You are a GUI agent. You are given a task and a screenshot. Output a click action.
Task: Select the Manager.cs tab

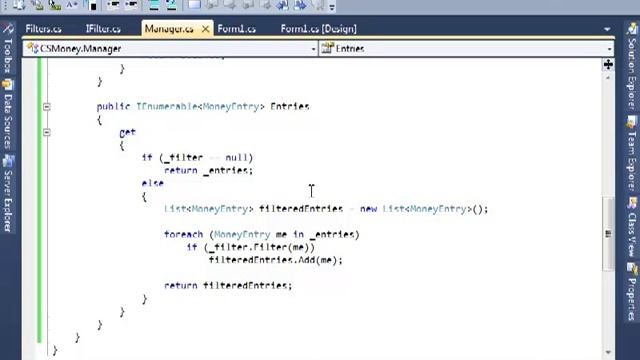click(x=169, y=29)
